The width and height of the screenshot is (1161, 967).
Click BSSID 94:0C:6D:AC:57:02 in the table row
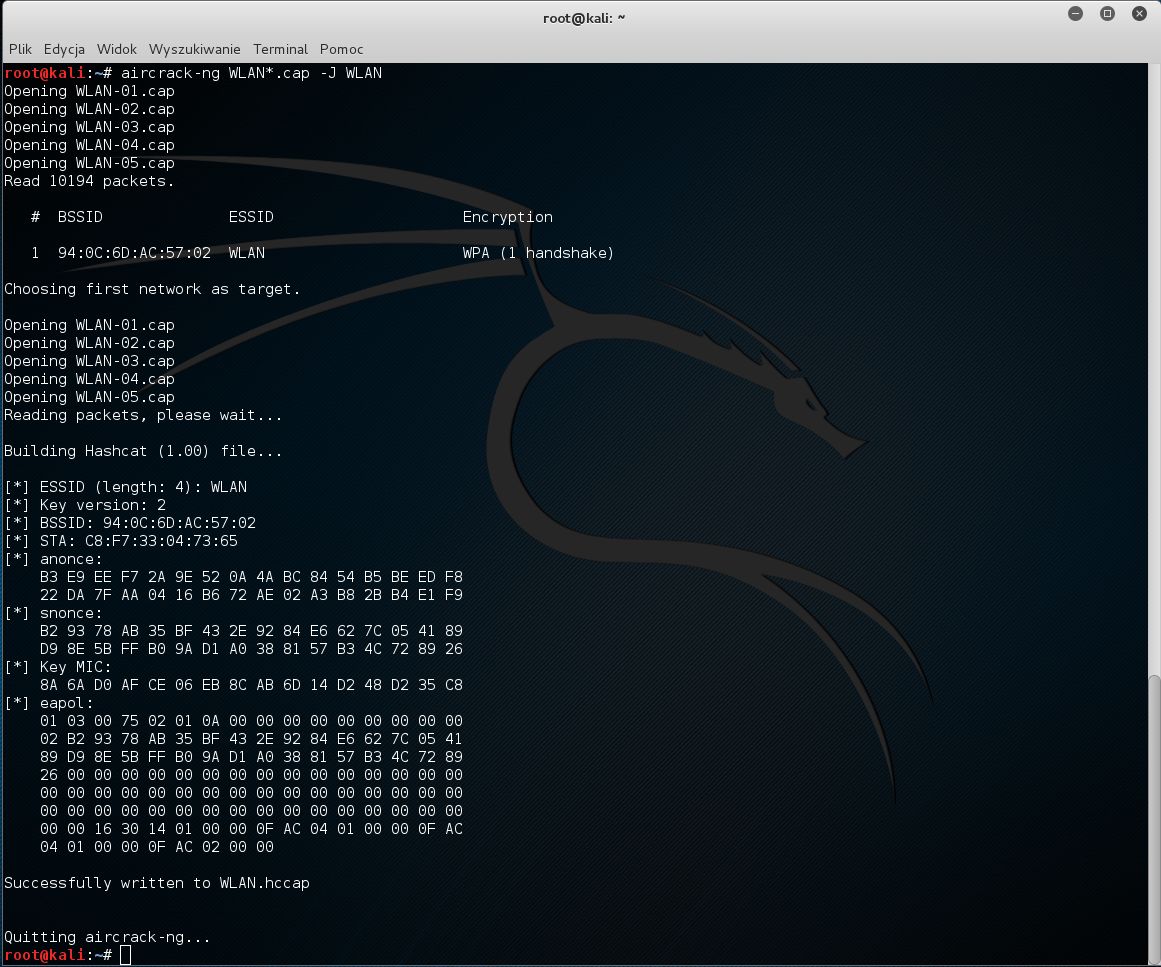pos(134,252)
